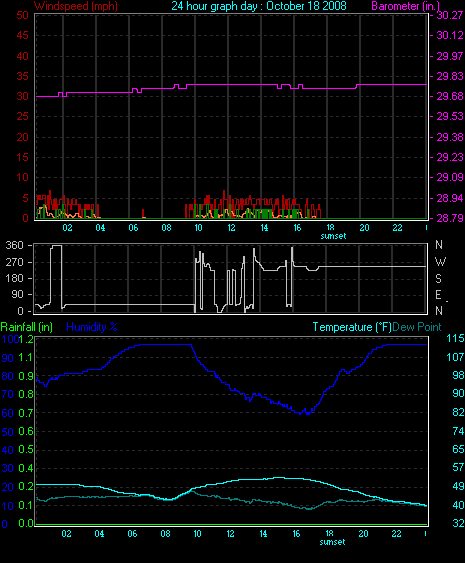
Task: Click the Dew Point legend label
Action: tap(417, 327)
